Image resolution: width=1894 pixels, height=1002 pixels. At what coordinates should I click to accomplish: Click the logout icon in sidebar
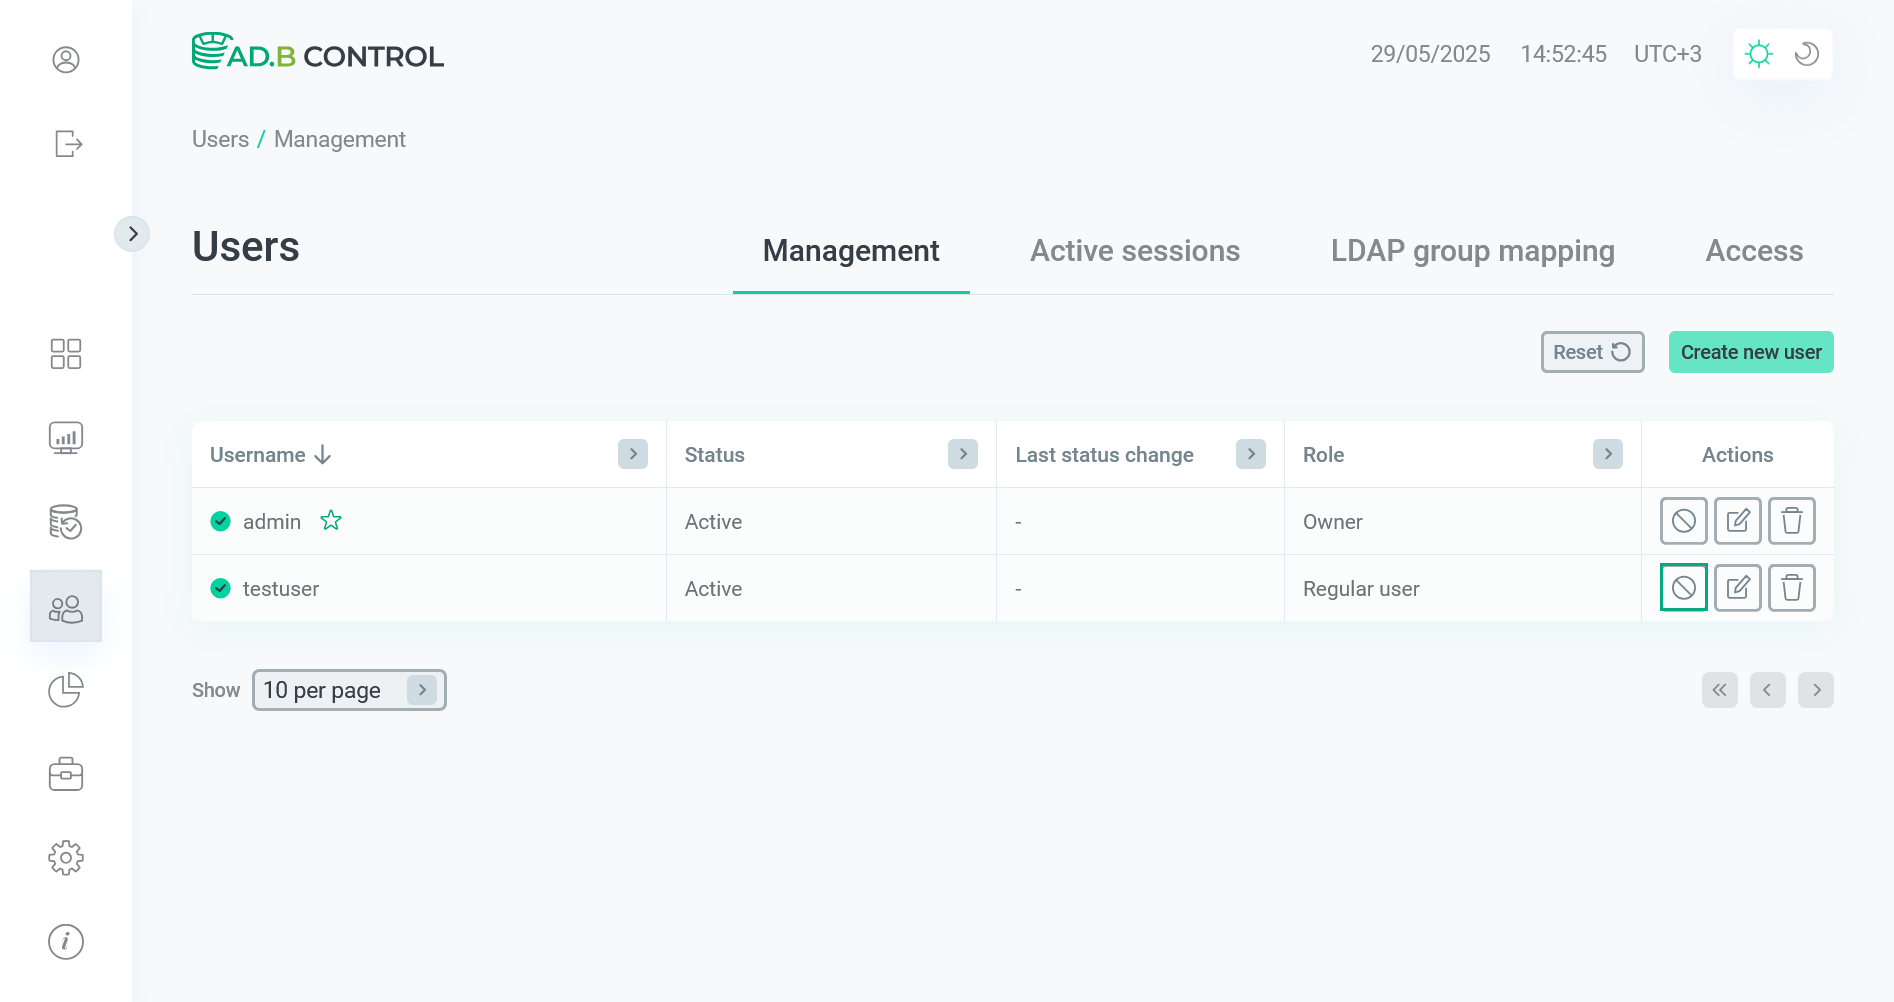click(x=67, y=144)
